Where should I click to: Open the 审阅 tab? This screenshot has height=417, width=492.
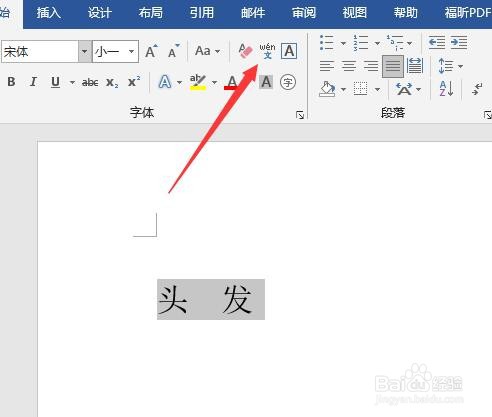coord(304,13)
